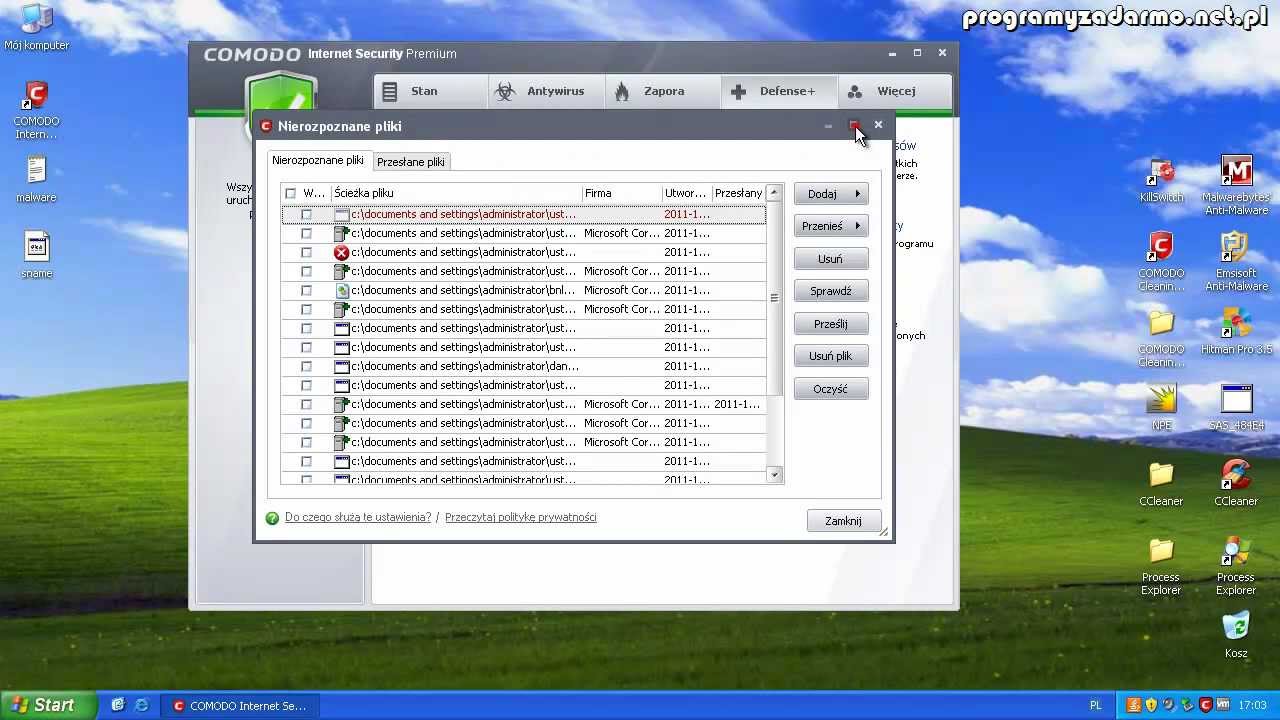Viewport: 1280px width, 720px height.
Task: Click the Oczyść button
Action: point(831,389)
